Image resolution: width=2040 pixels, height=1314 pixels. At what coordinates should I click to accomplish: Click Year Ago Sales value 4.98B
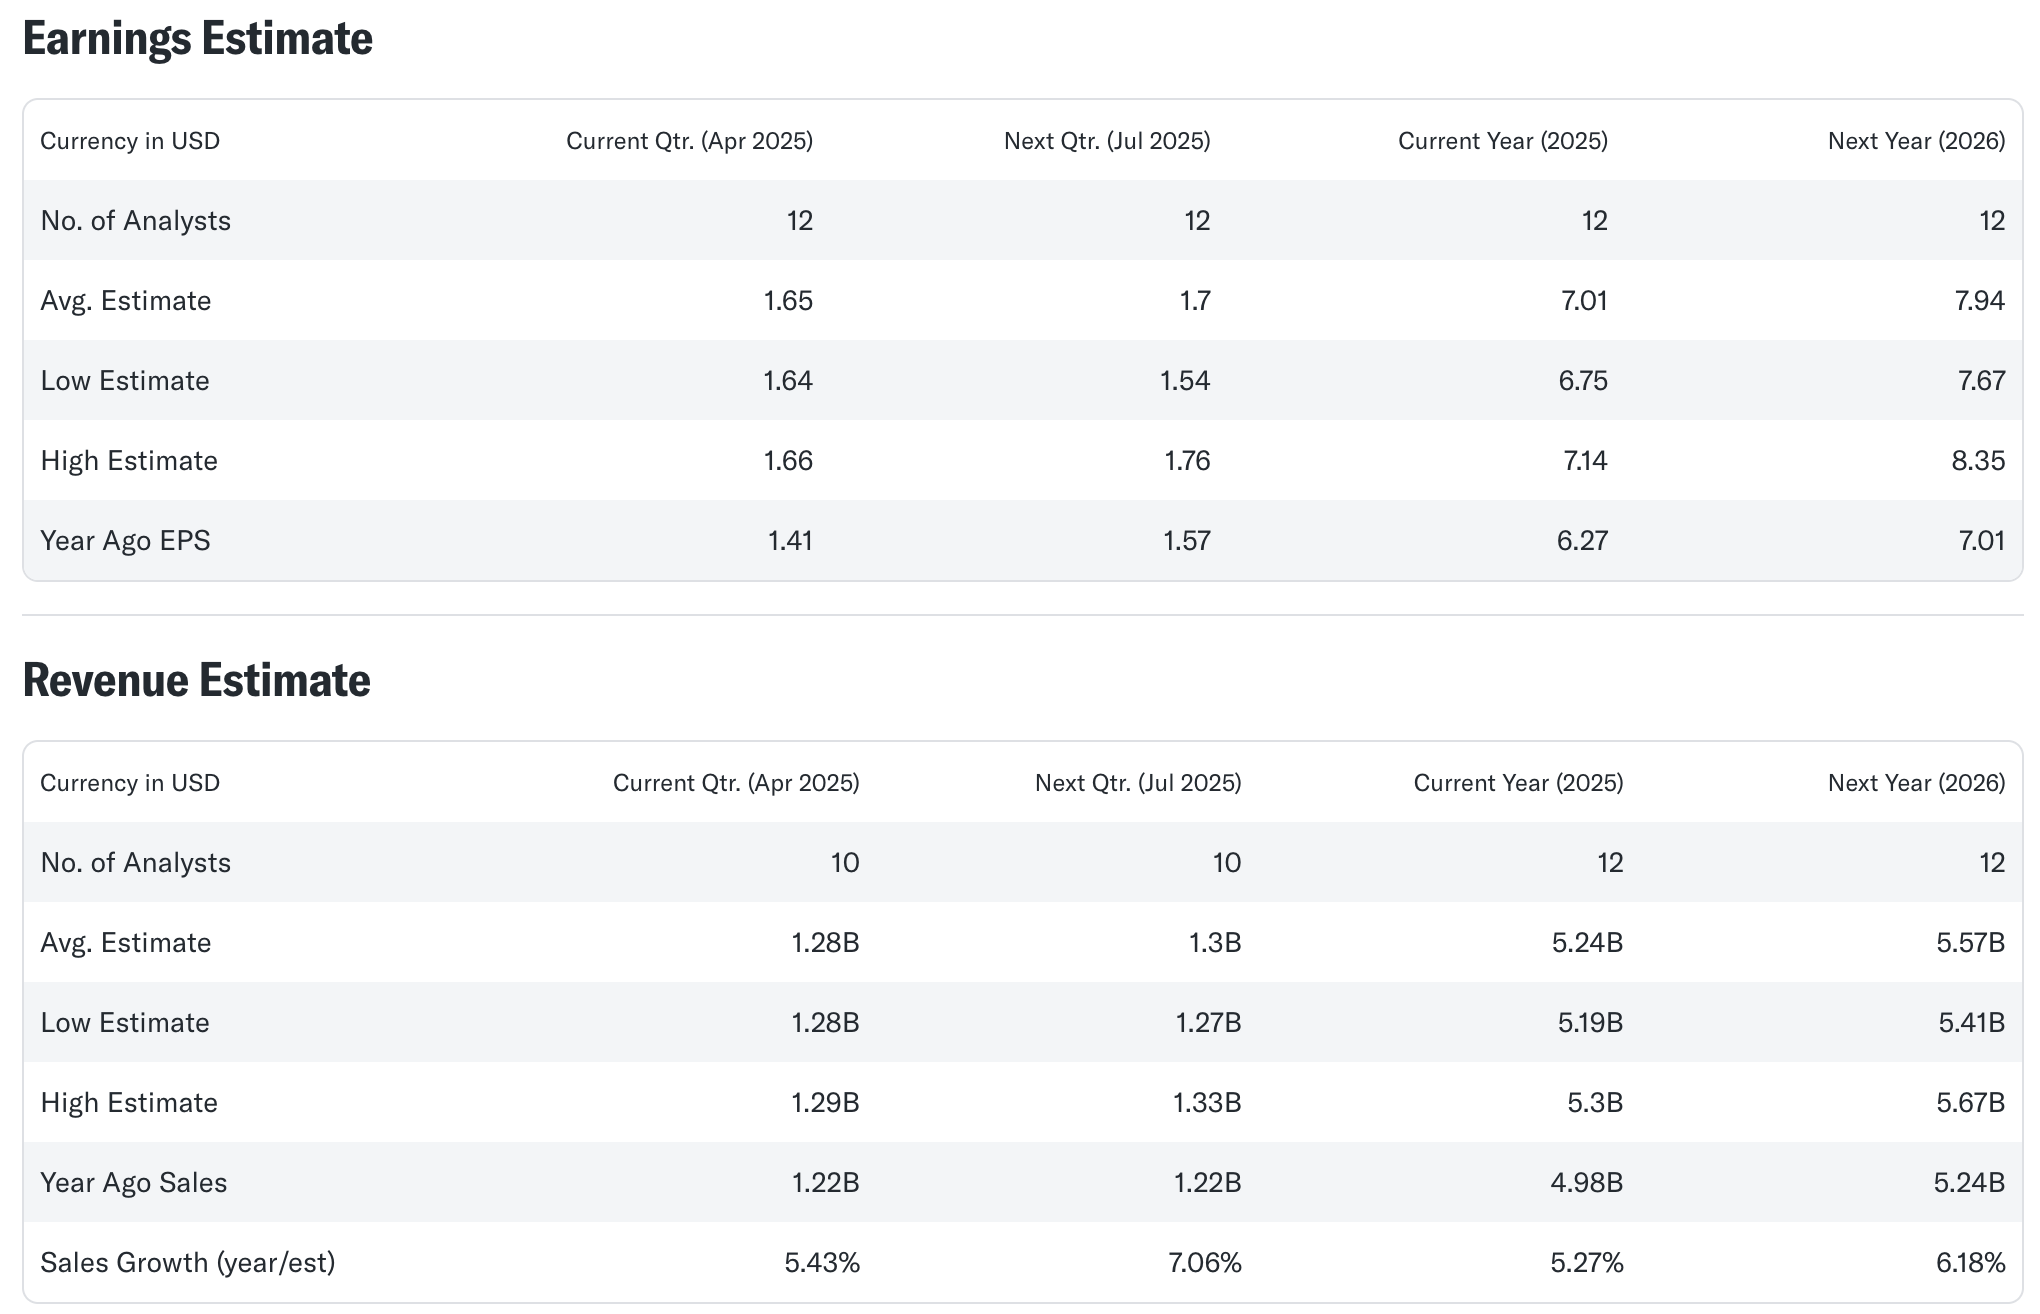tap(1586, 1183)
